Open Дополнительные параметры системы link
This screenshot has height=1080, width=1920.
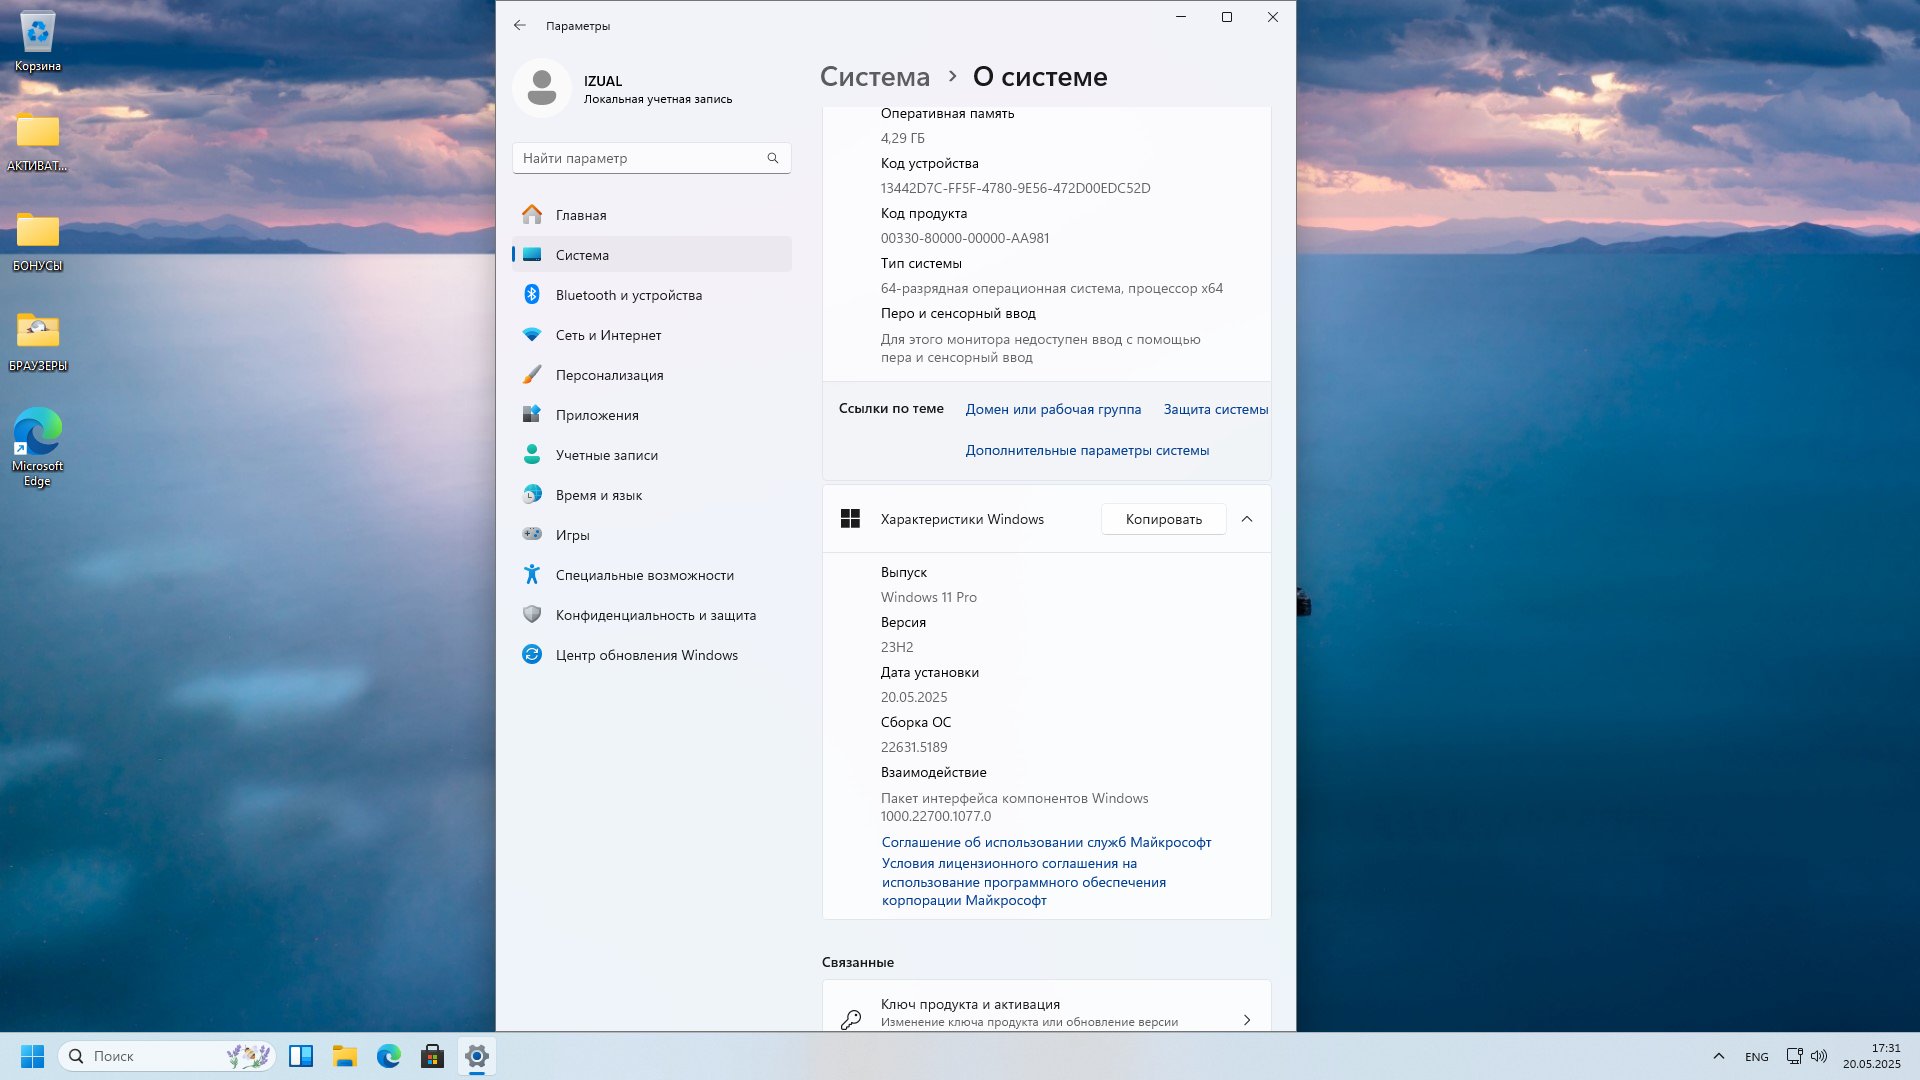(x=1087, y=451)
